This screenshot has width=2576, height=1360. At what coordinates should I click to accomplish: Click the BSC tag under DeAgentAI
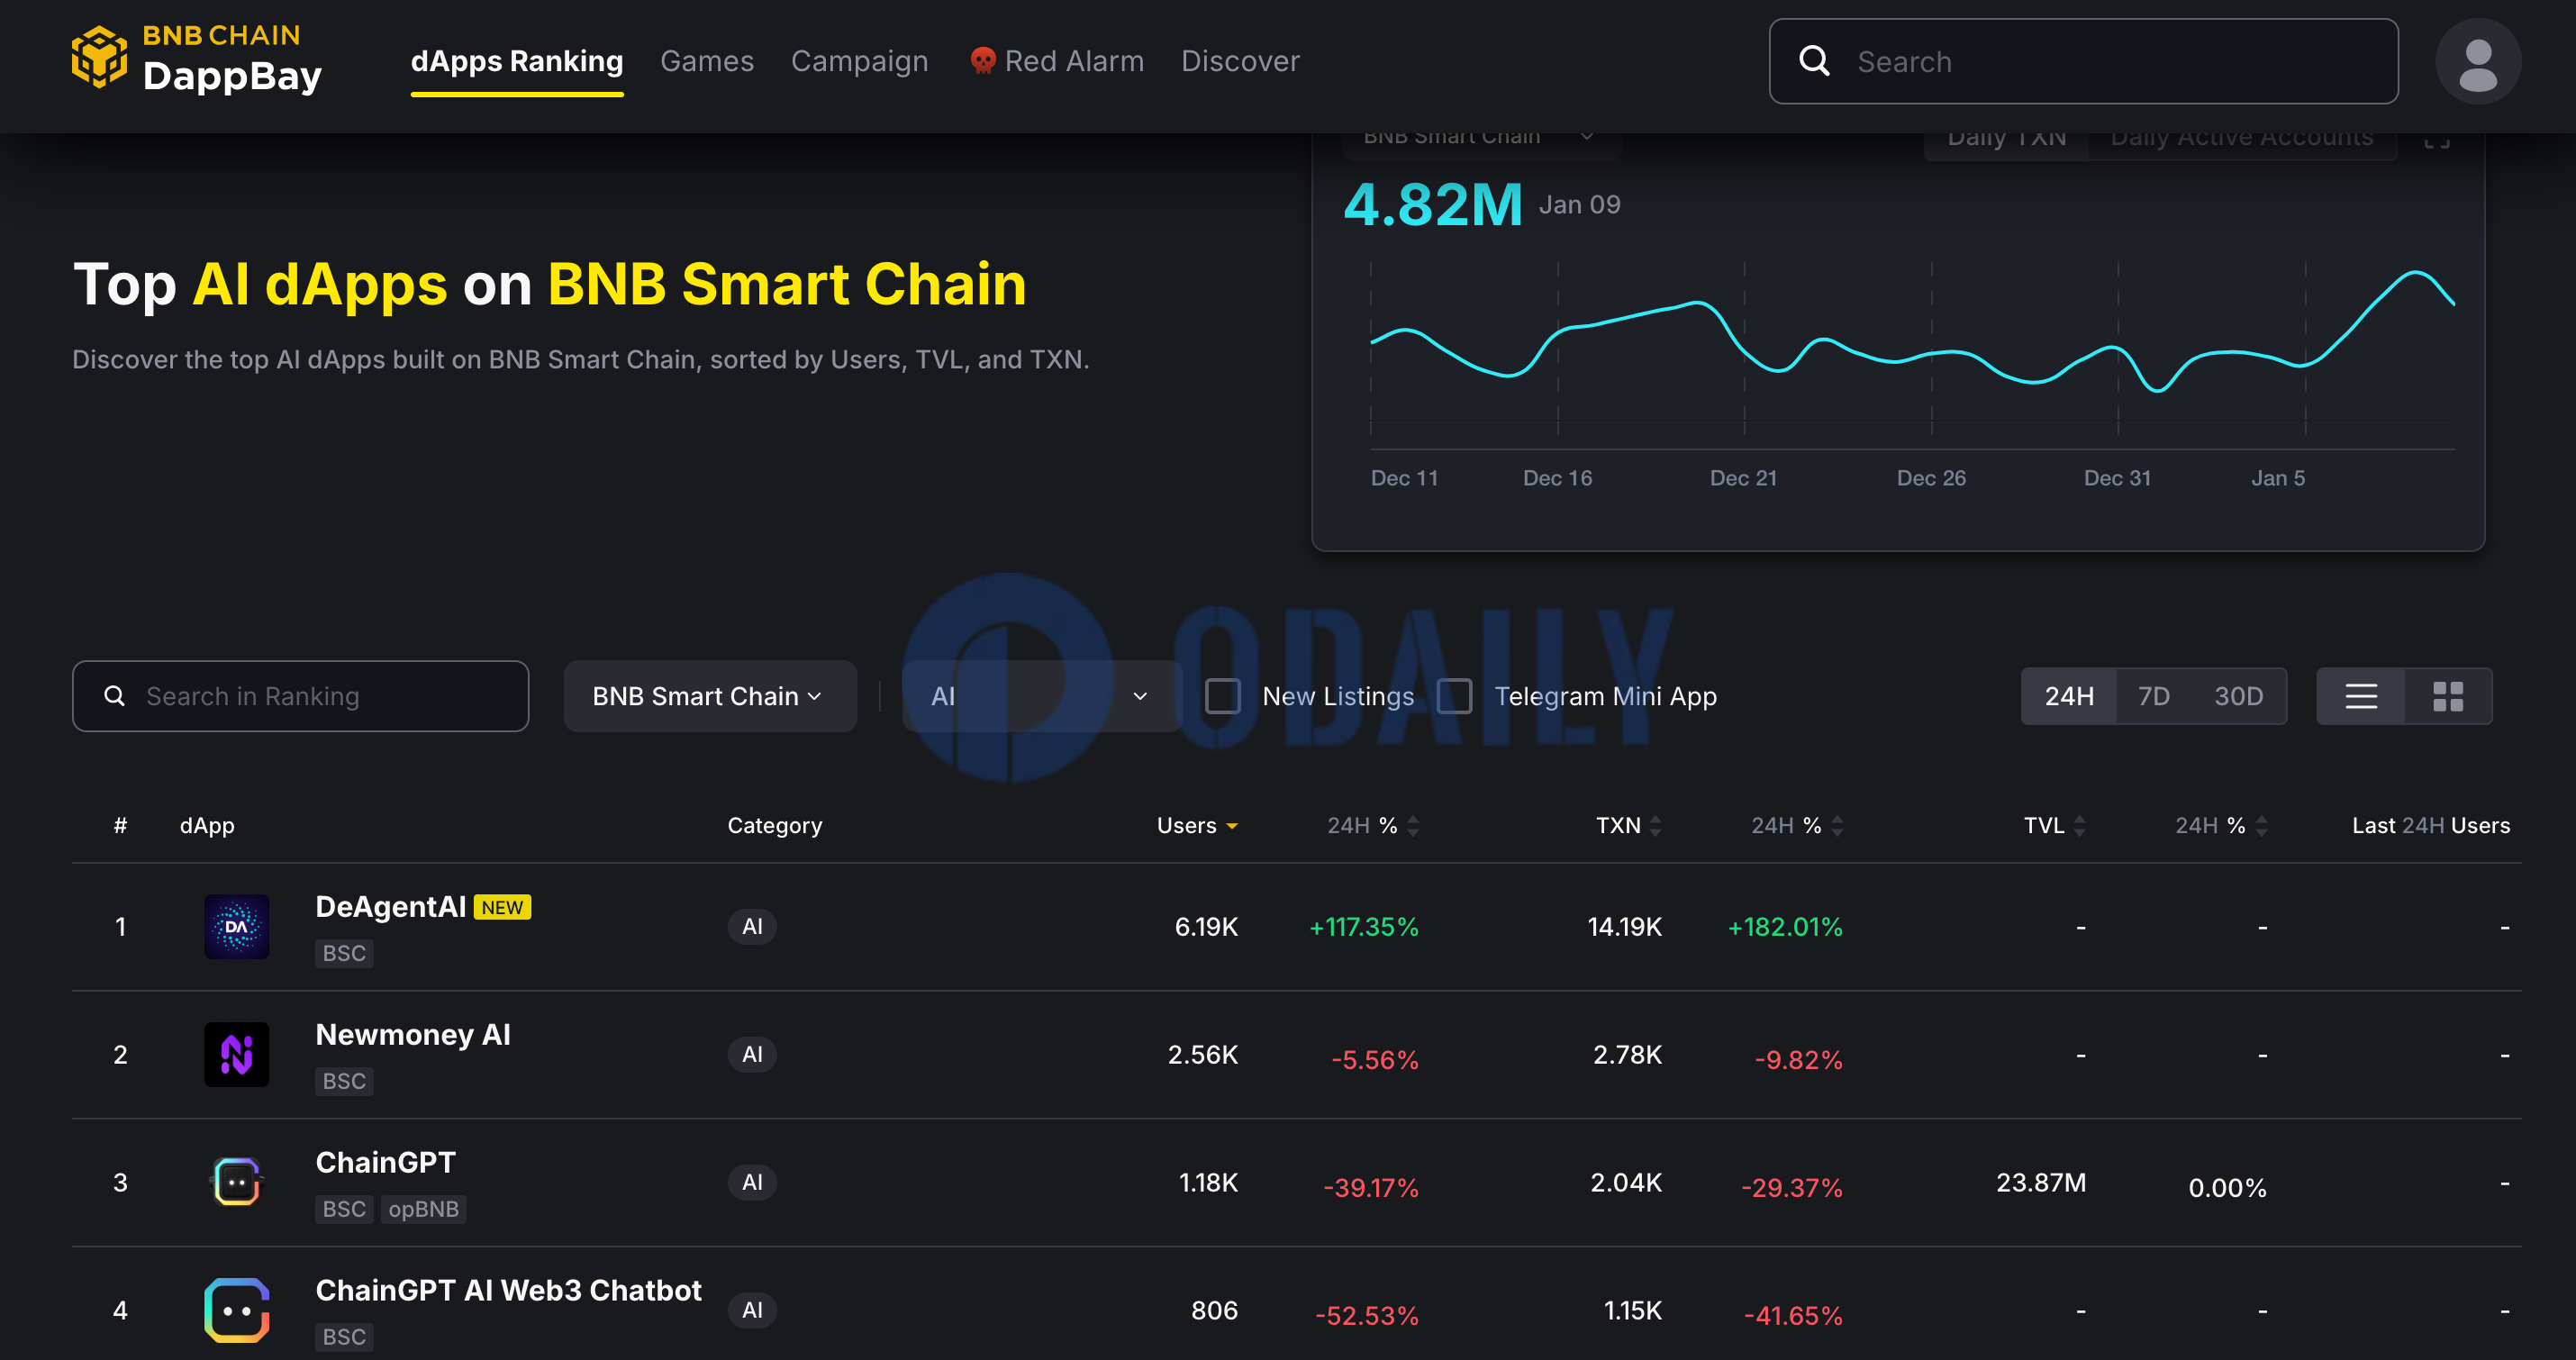coord(344,954)
